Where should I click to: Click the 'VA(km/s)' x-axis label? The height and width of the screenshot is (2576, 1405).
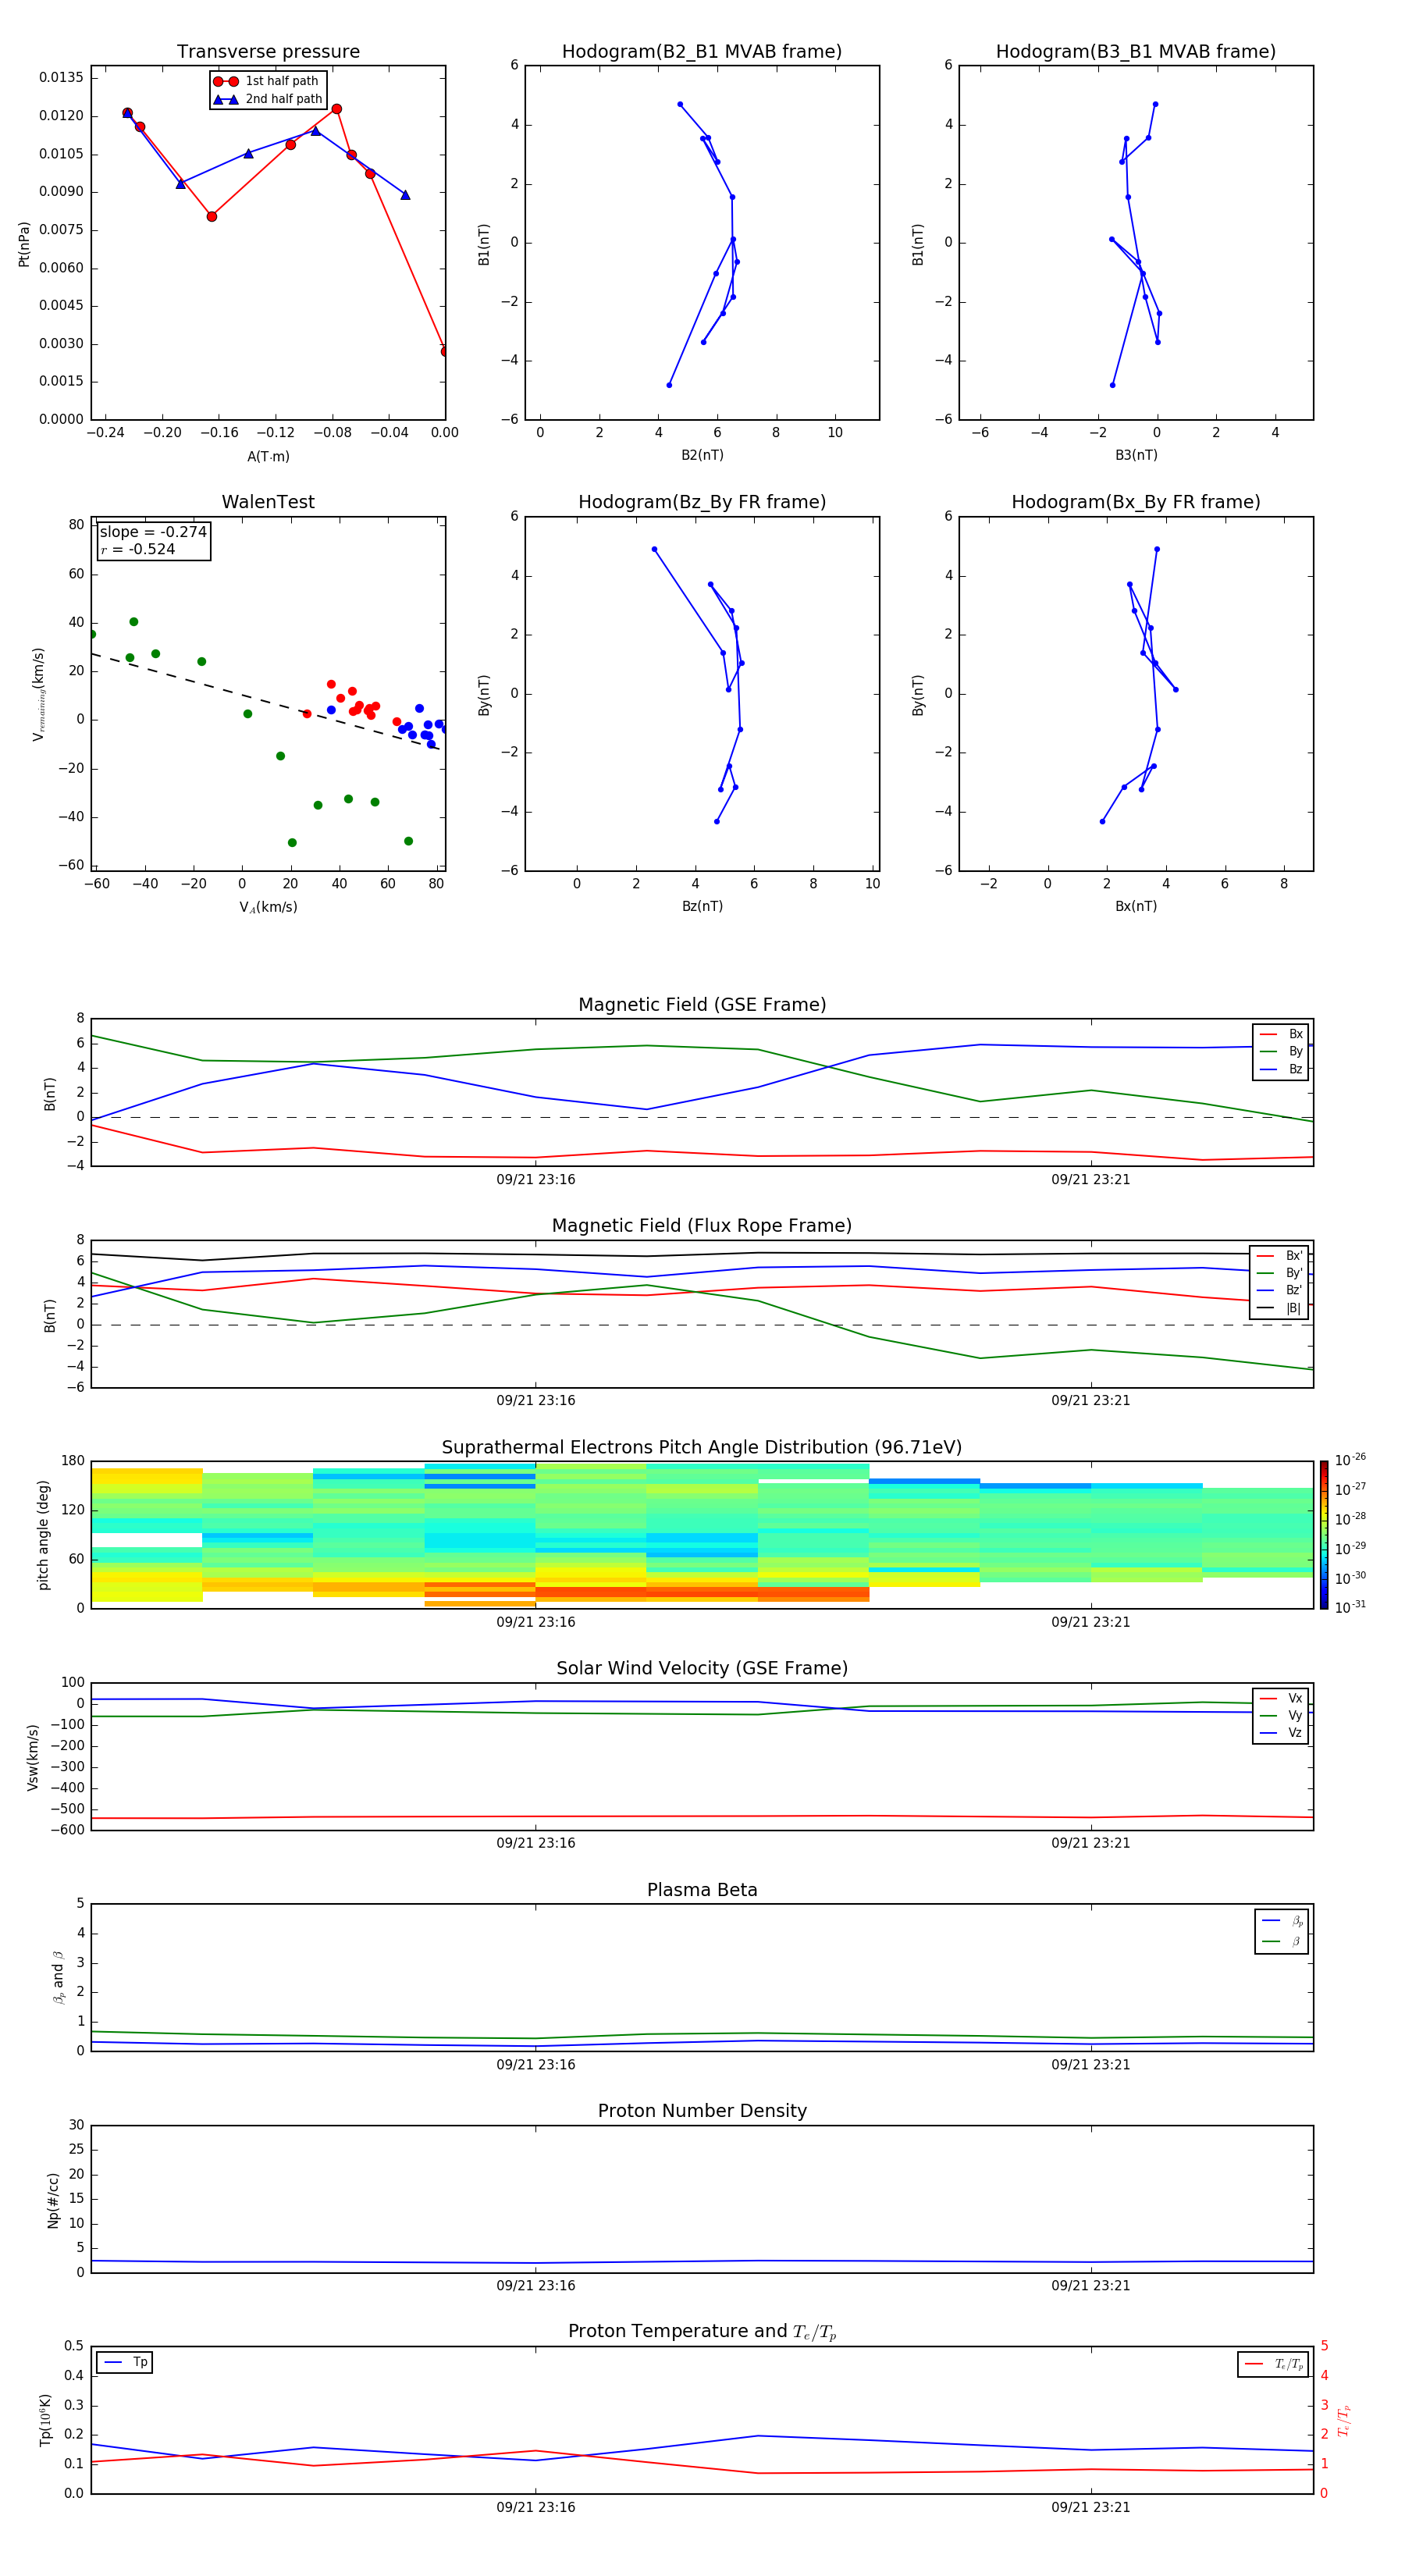tap(268, 907)
